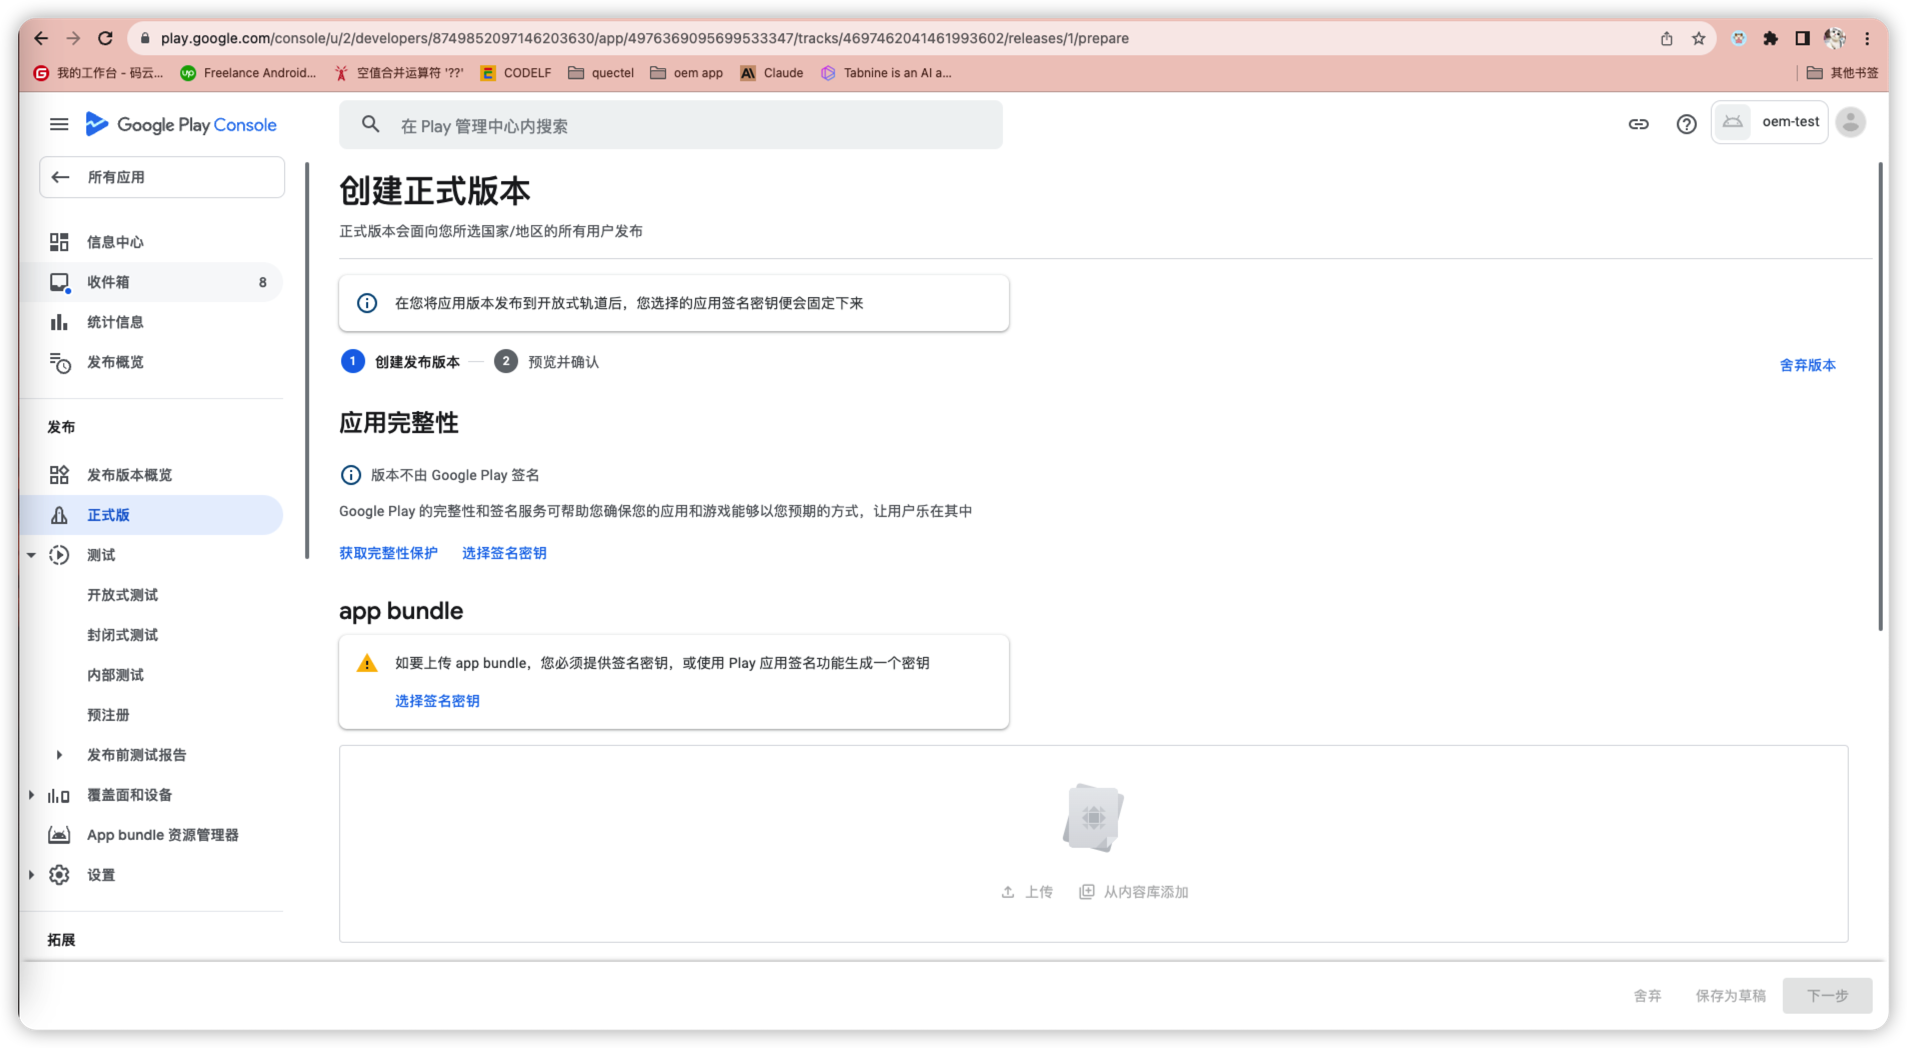Share page via browser share icon

pos(1666,38)
